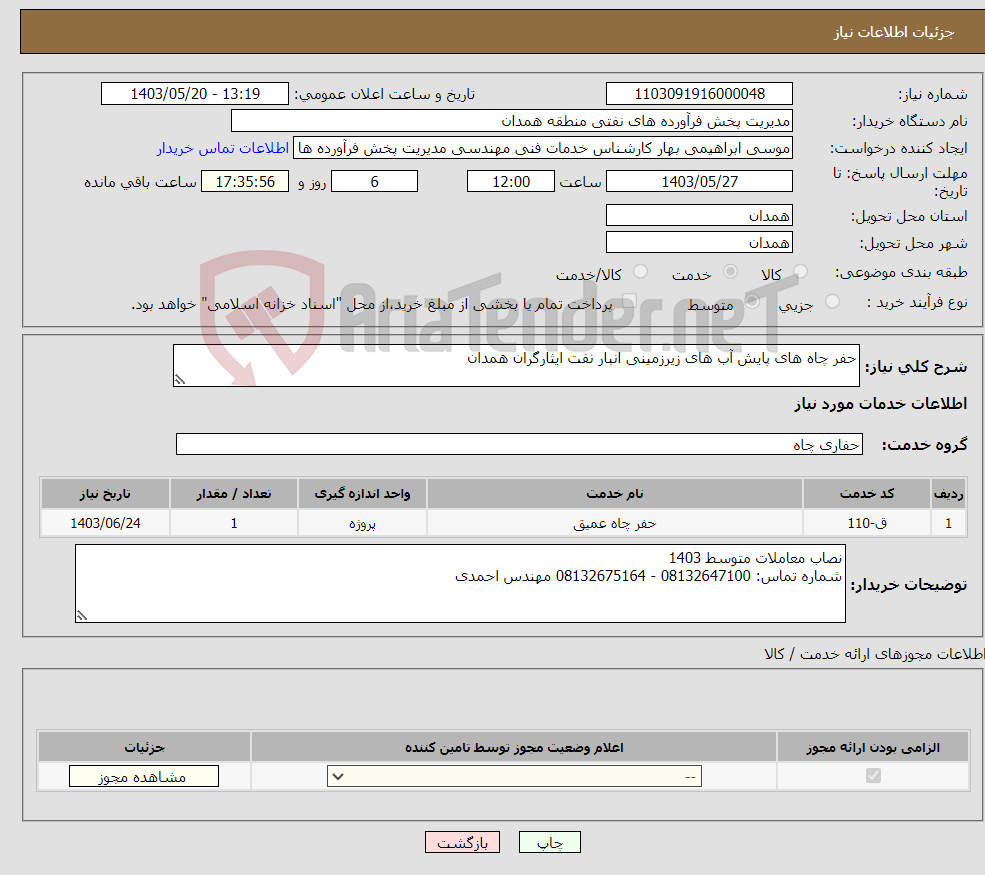Click service code cell ق-110
This screenshot has width=985, height=875.
866,523
